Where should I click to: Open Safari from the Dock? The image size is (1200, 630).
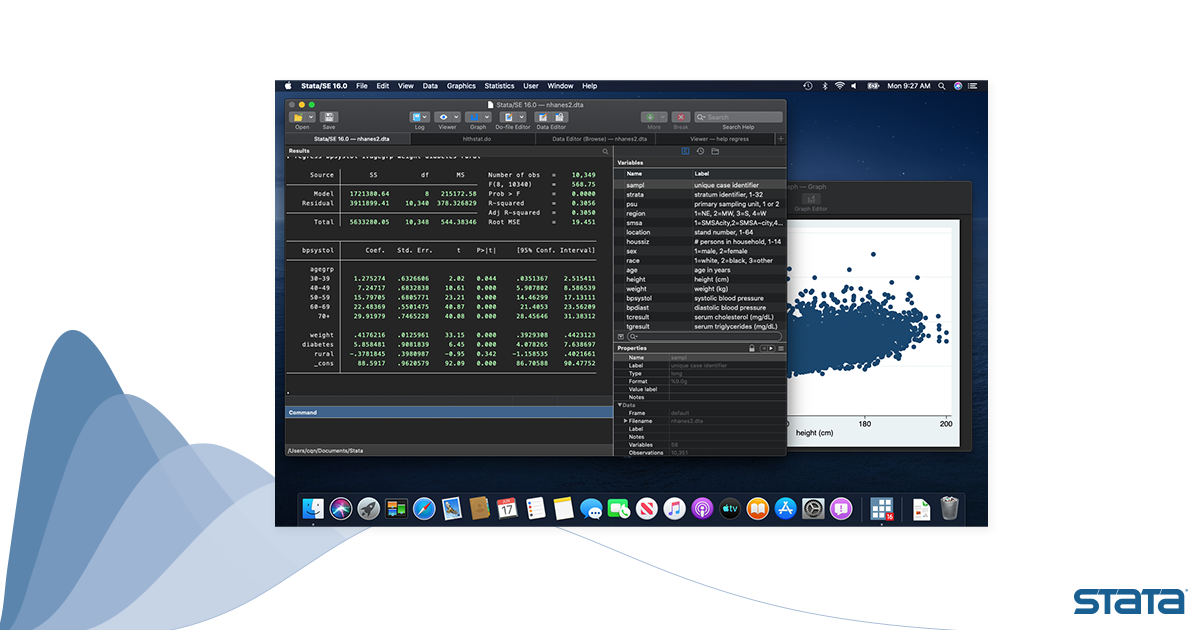pyautogui.click(x=423, y=509)
